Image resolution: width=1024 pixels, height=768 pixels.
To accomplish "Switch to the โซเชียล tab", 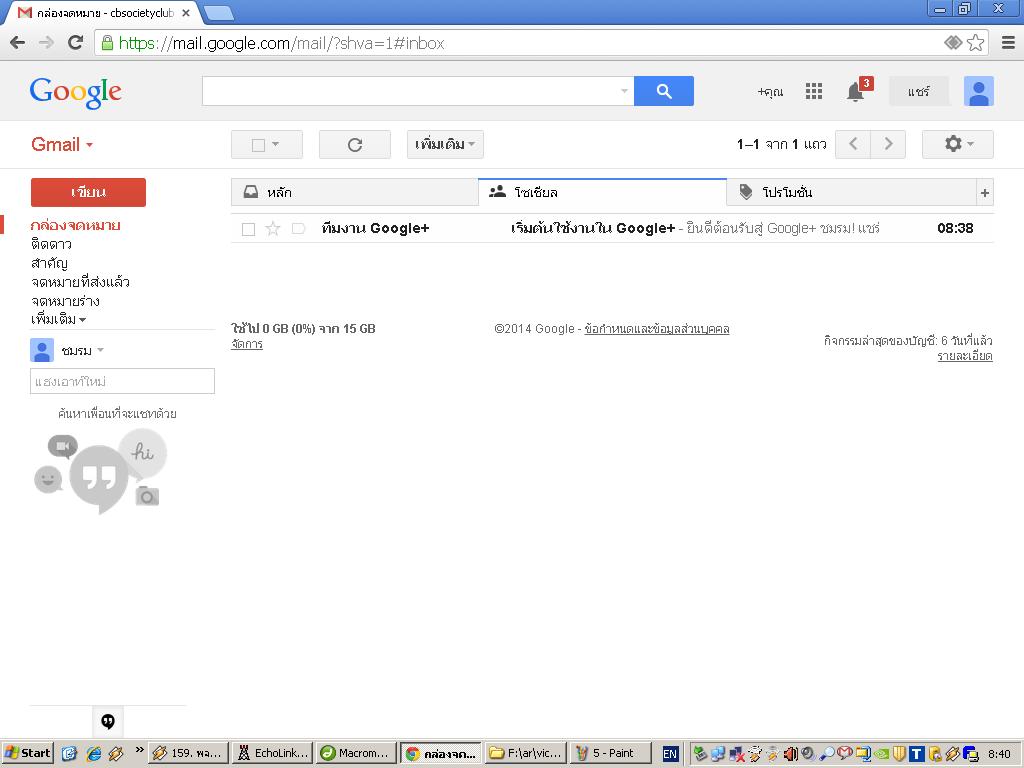I will coord(602,192).
